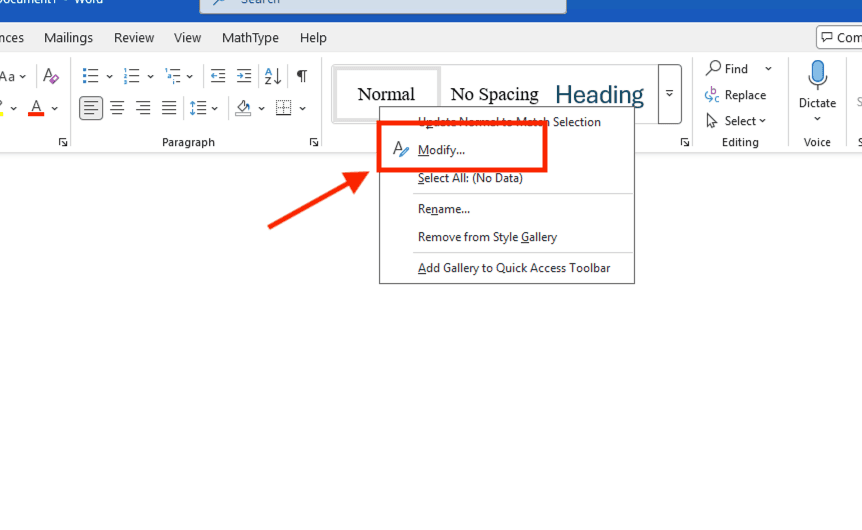The image size is (862, 530).
Task: Choose Add Gallery to Quick Access Toolbar
Action: (x=507, y=268)
